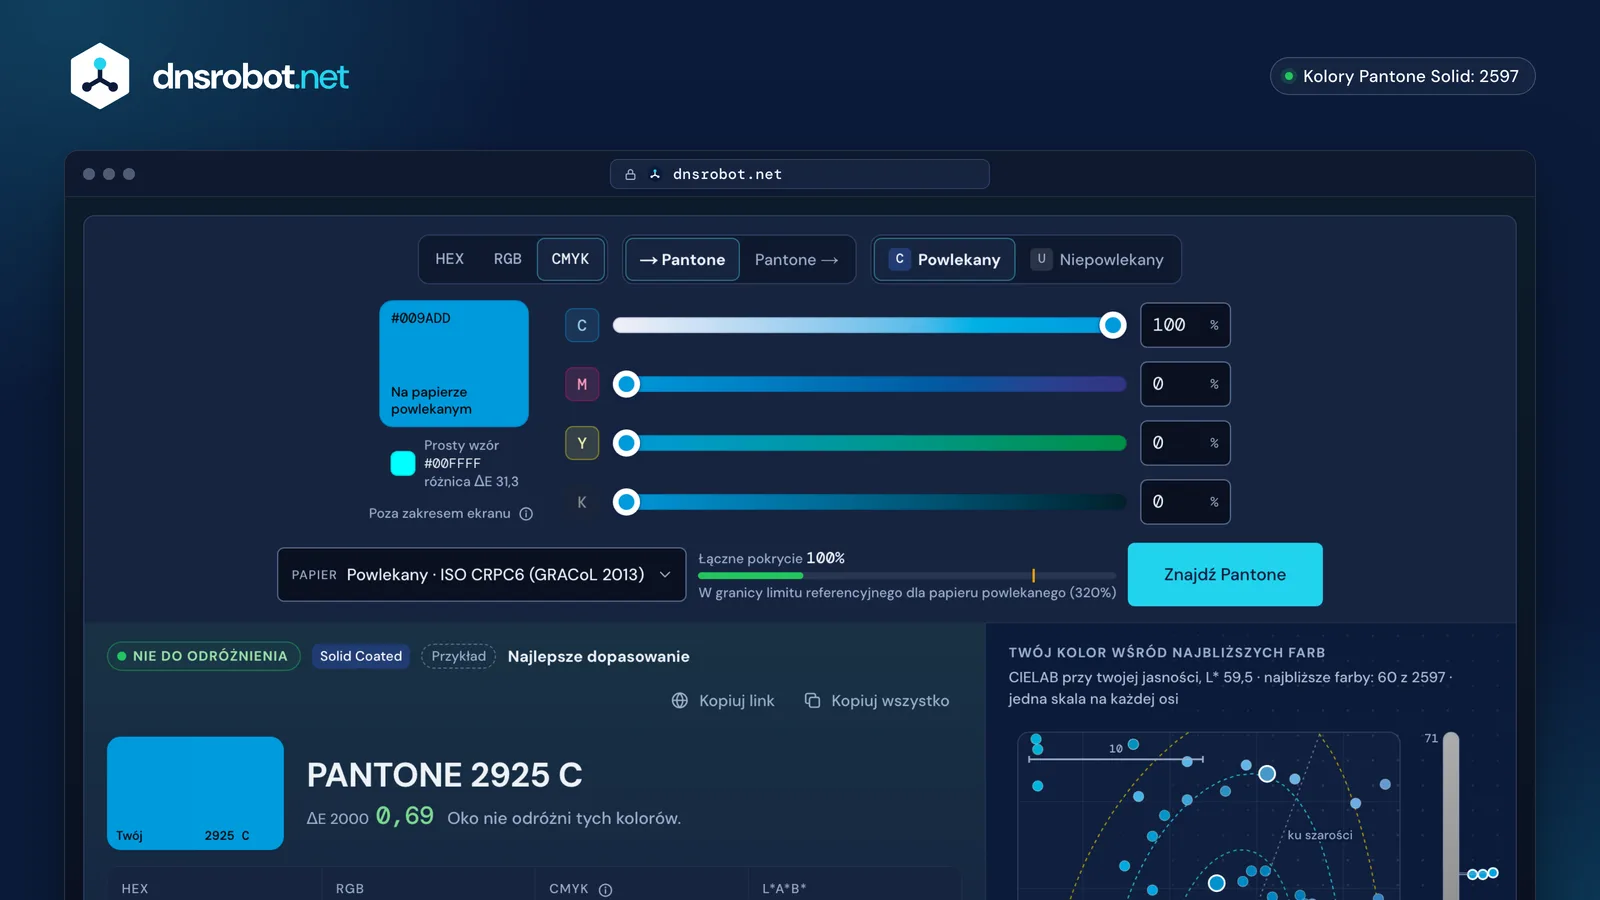Image resolution: width=1600 pixels, height=900 pixels.
Task: Select the RGB input mode
Action: click(x=507, y=259)
